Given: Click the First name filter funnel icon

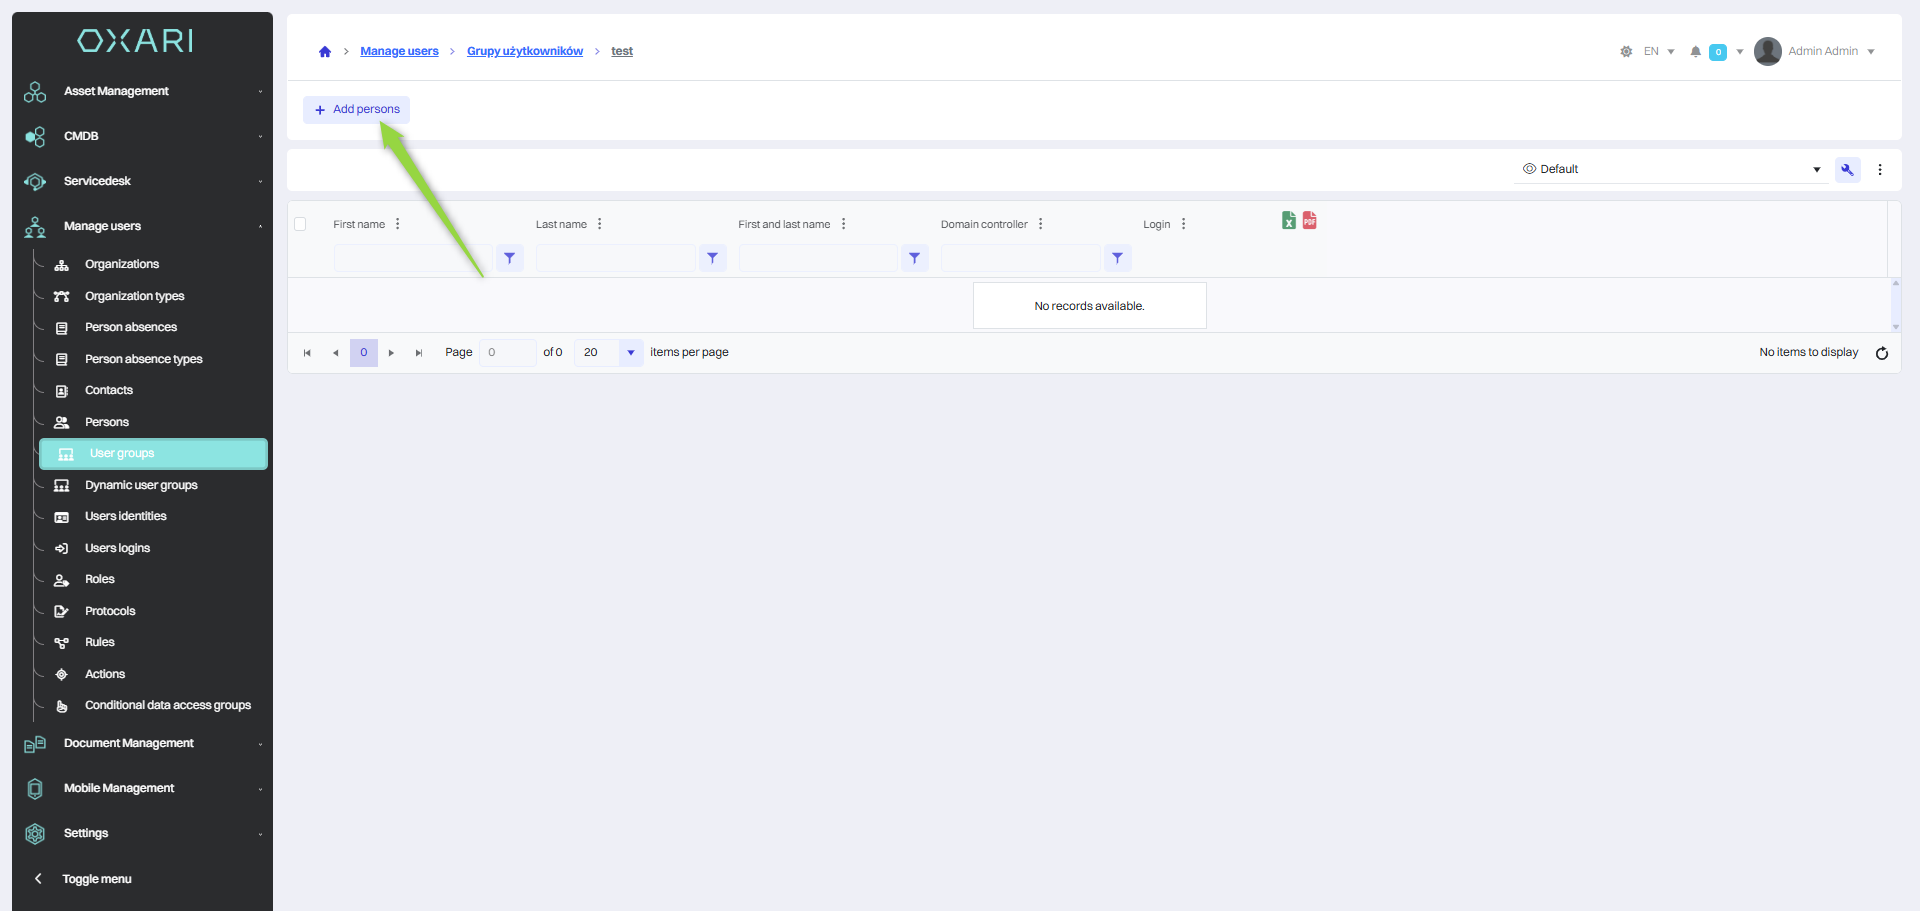Looking at the screenshot, I should (x=510, y=258).
